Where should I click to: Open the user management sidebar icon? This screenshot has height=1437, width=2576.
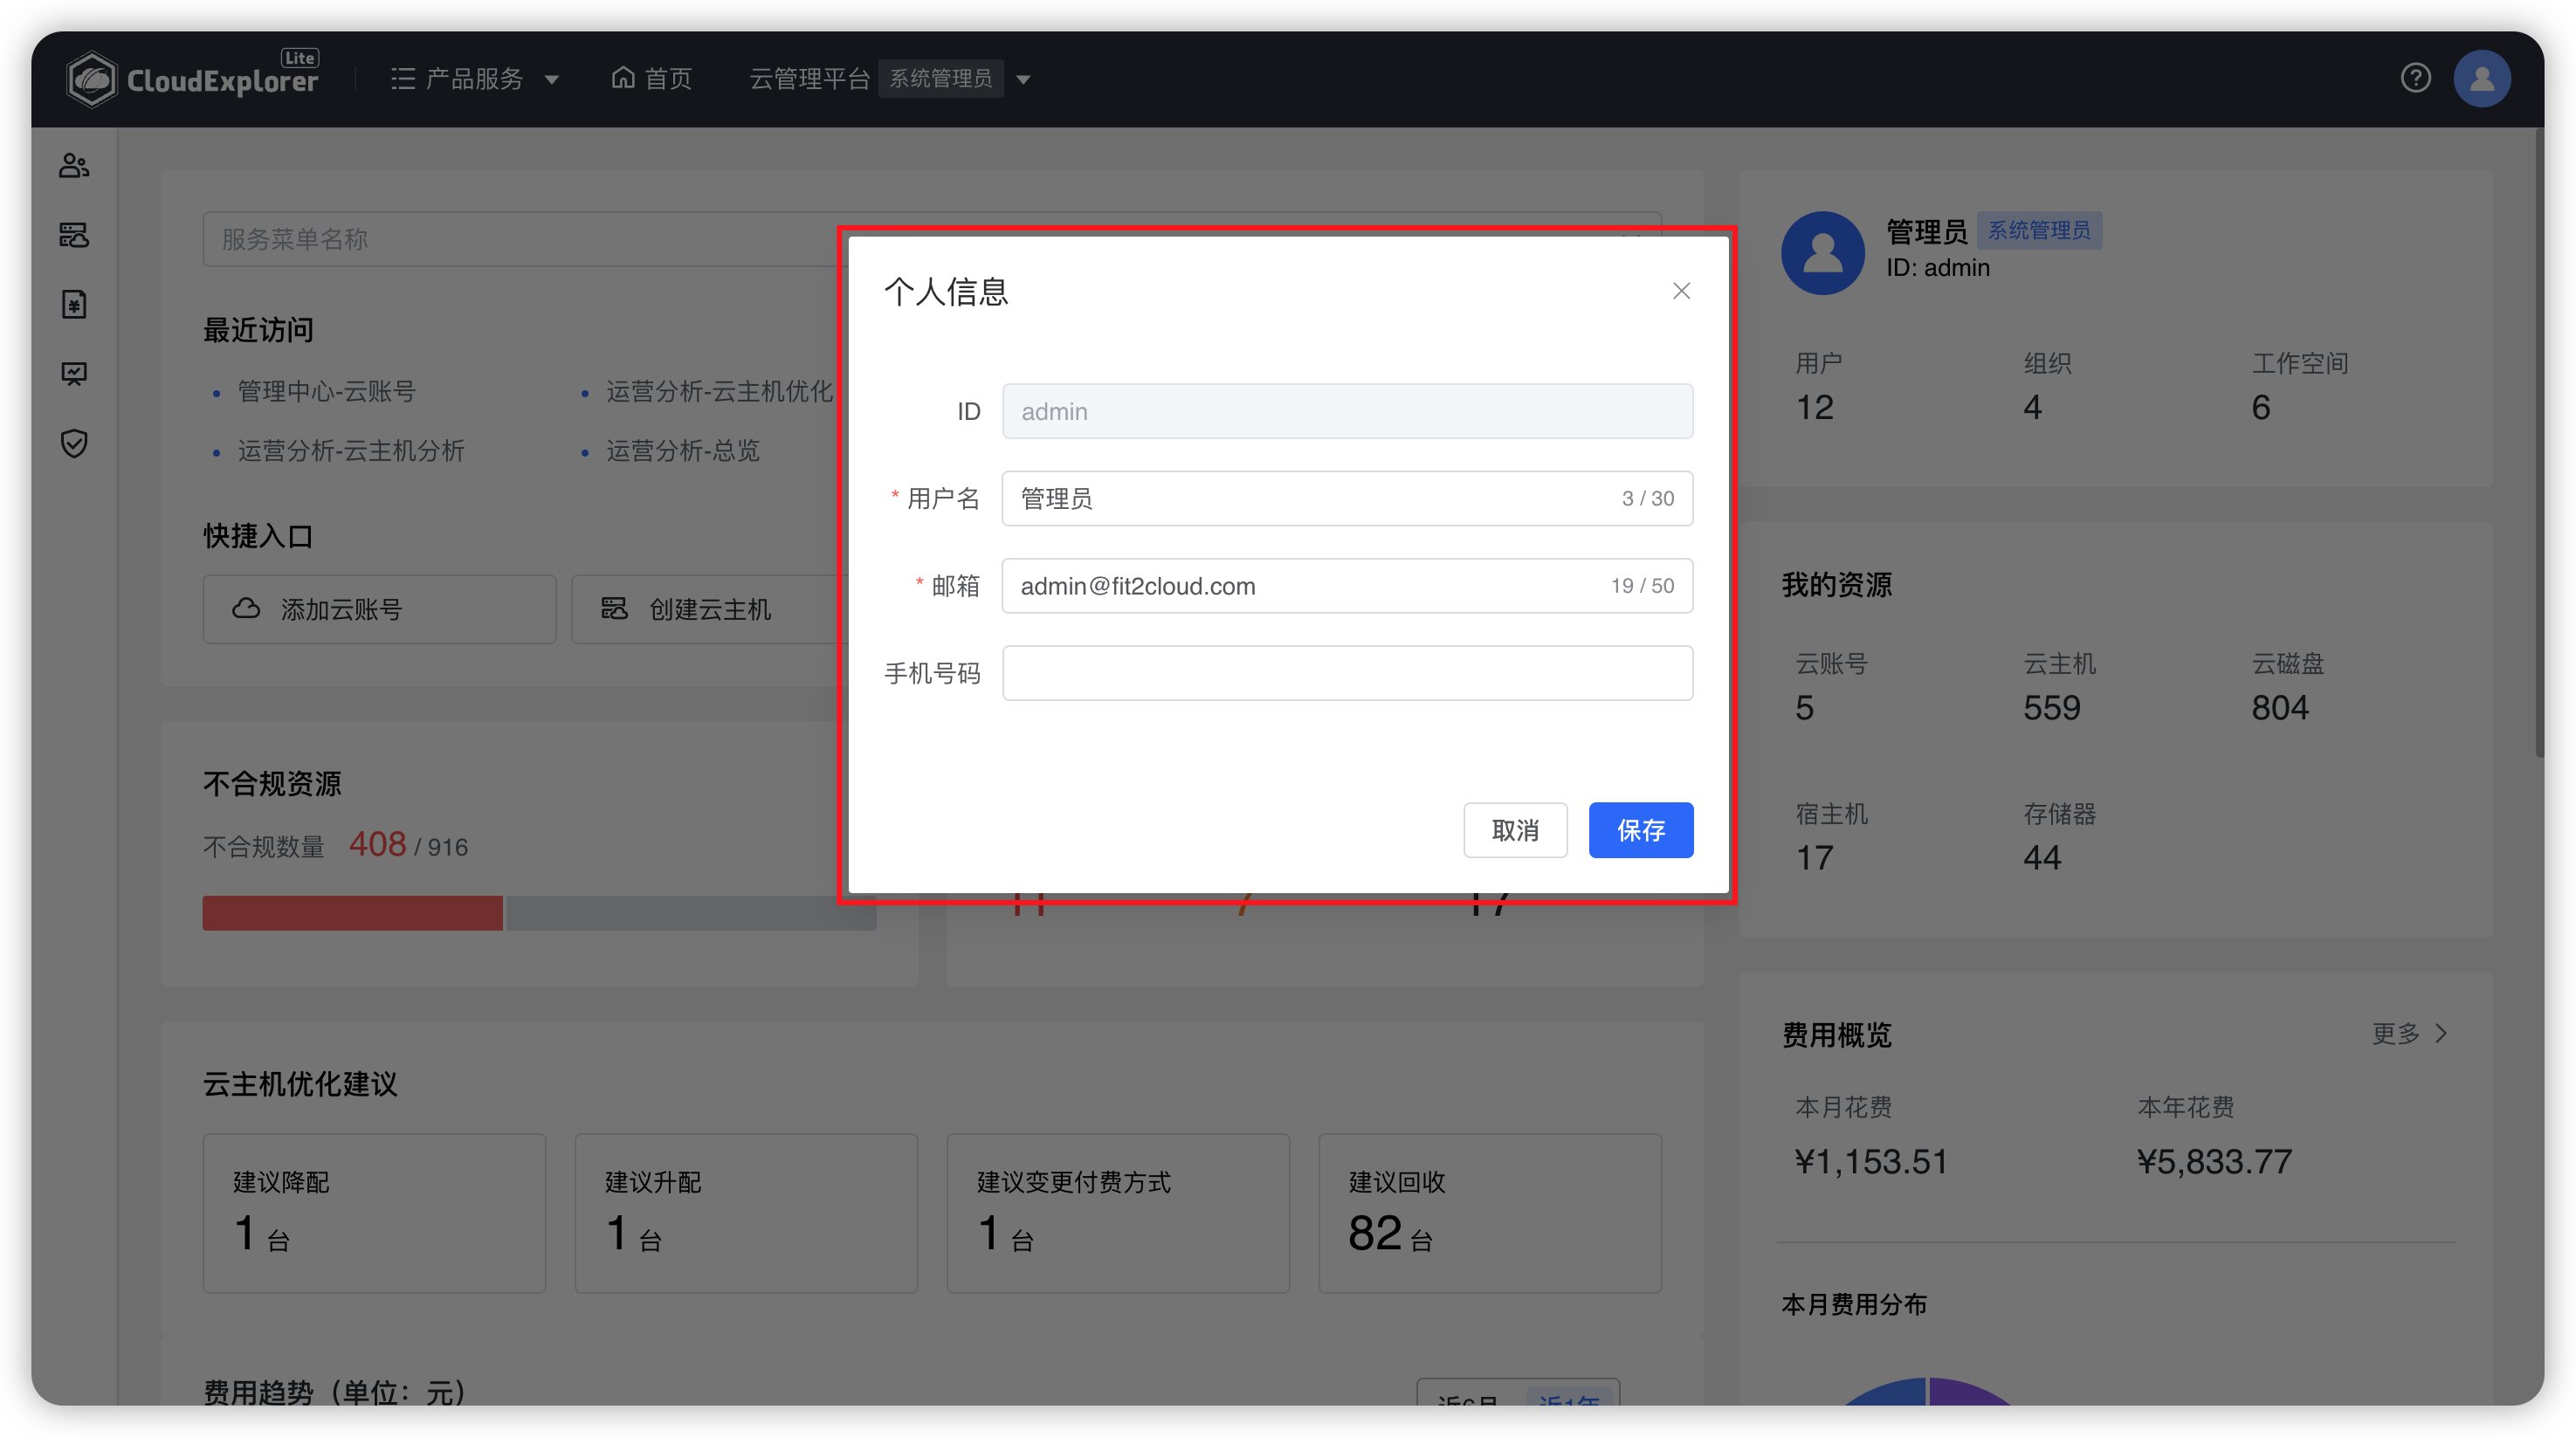(74, 165)
